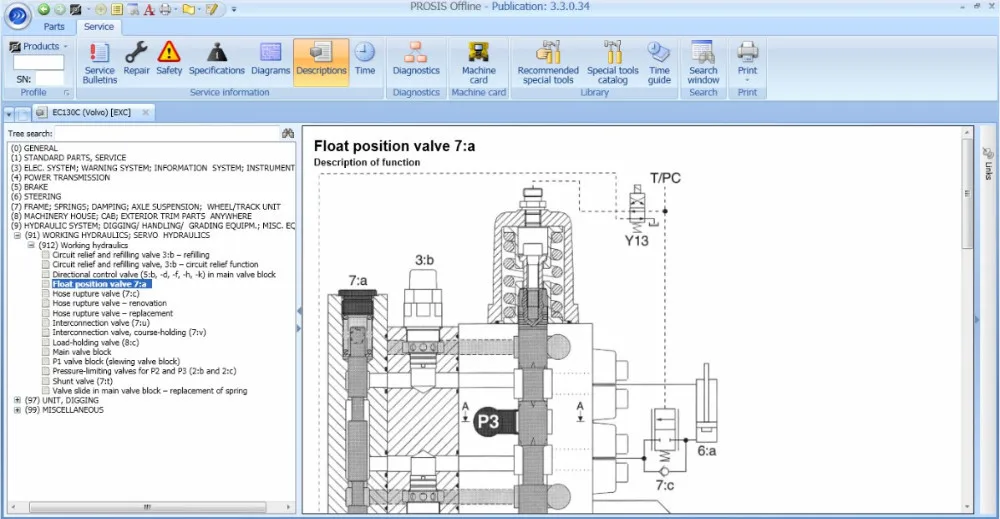The height and width of the screenshot is (519, 1000).
Task: Collapse the (912) Working hydraulics node
Action: click(31, 245)
